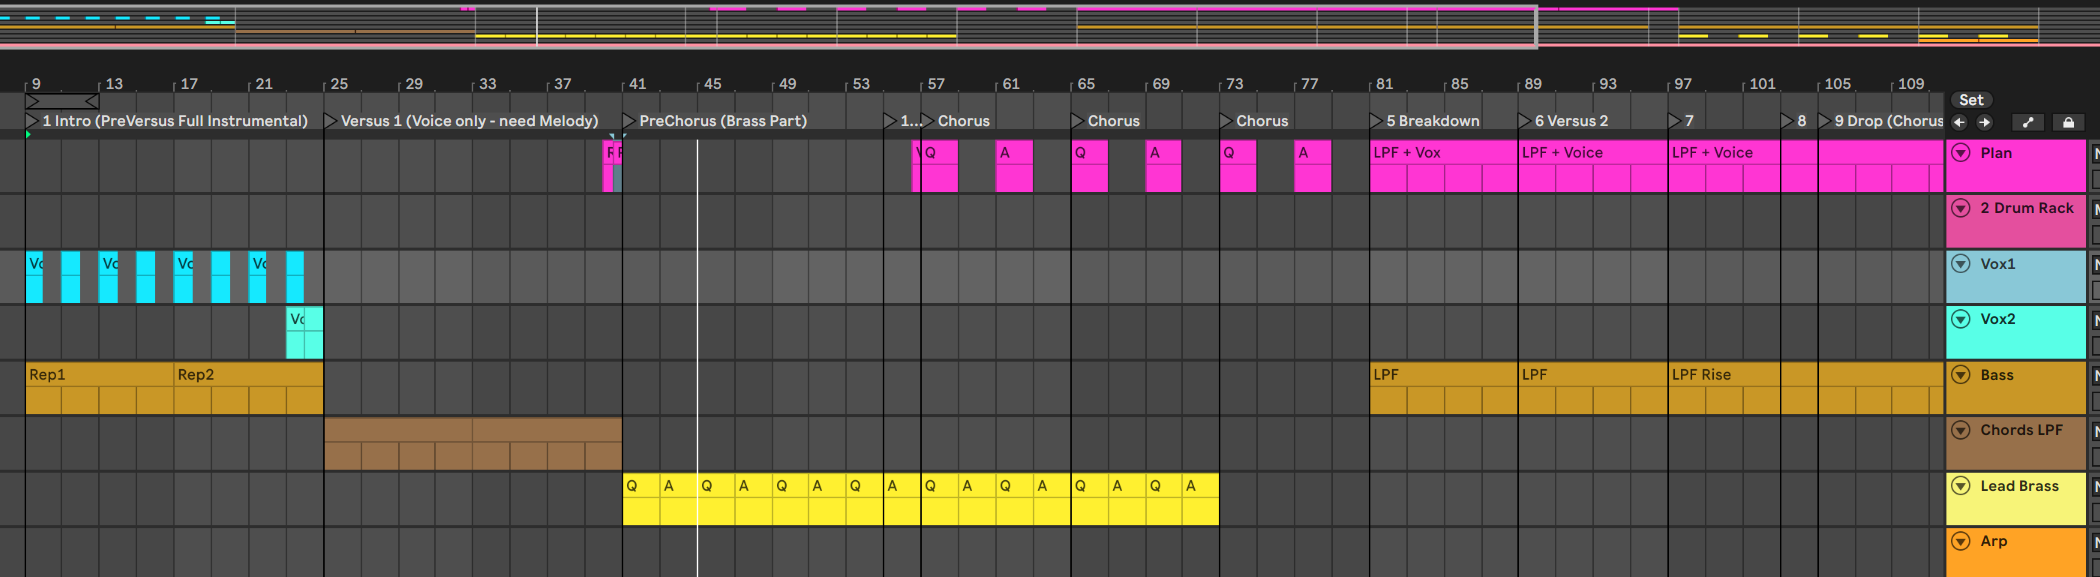Click the 9 Drop locator triangle
Image resolution: width=2100 pixels, height=577 pixels.
click(x=1825, y=121)
